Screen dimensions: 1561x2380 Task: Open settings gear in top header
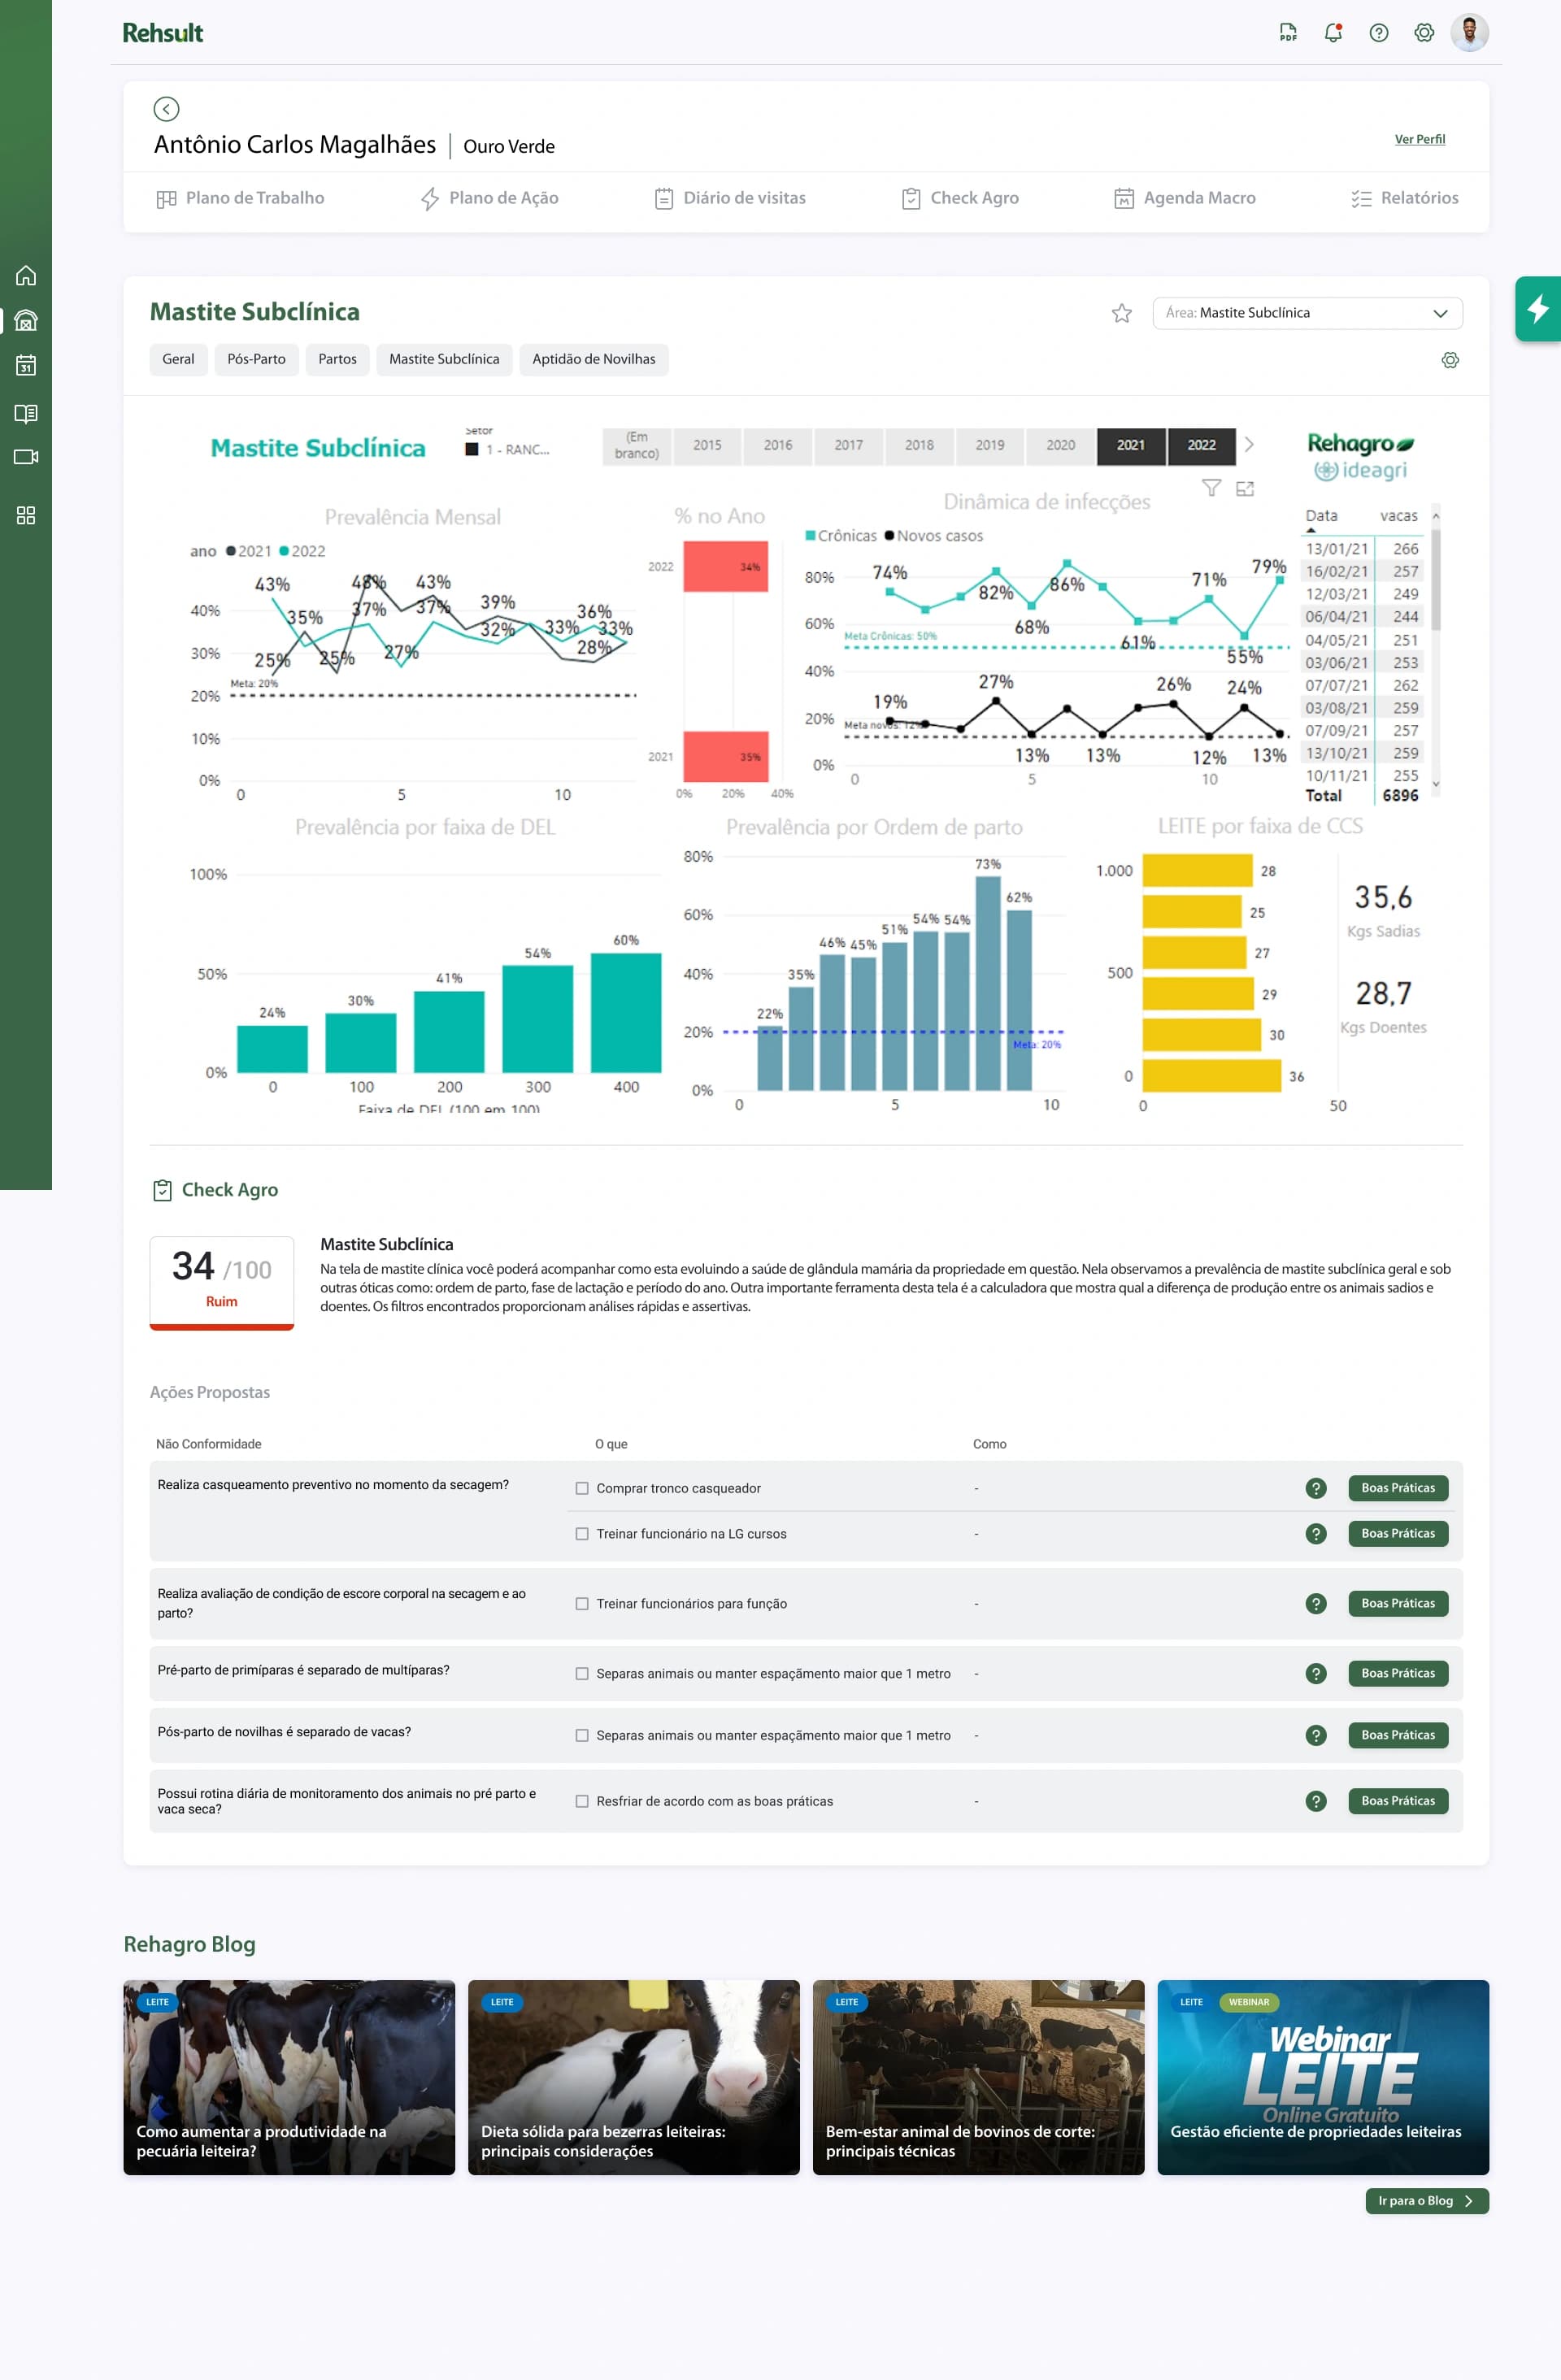[1424, 32]
